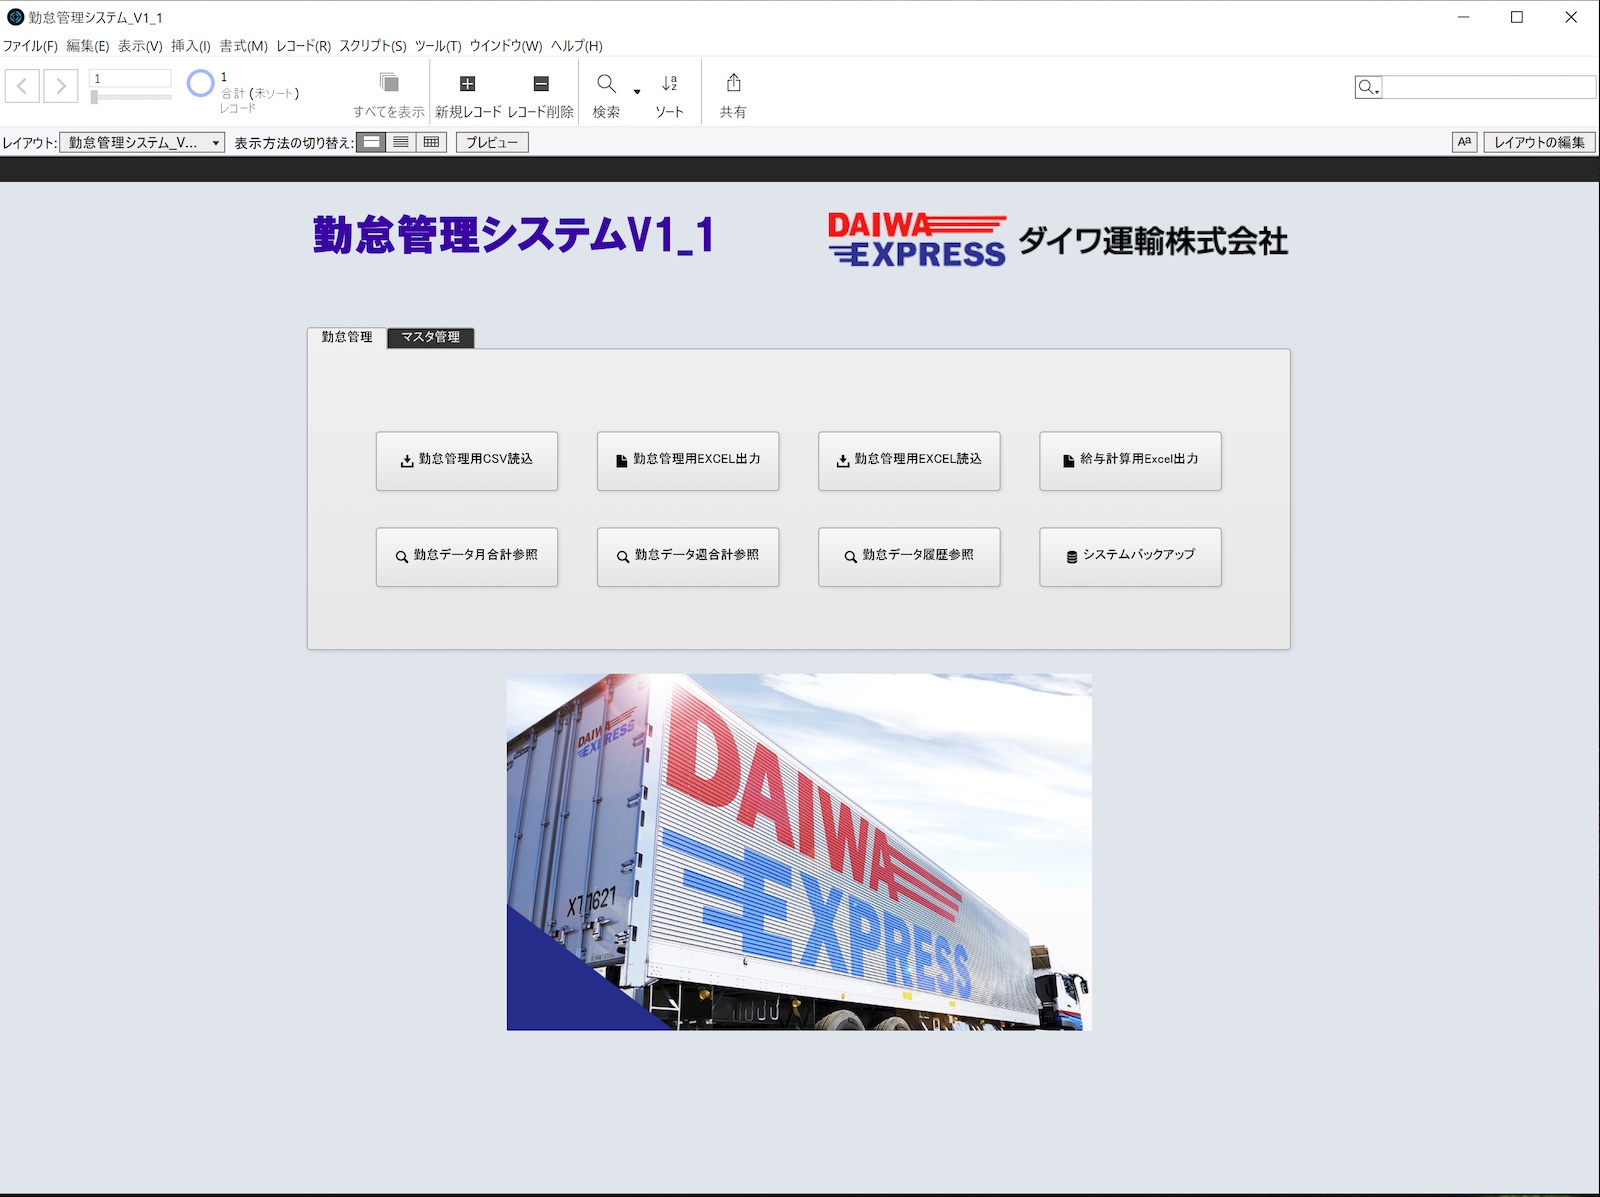Go to next record arrow
This screenshot has width=1600, height=1197.
click(61, 86)
